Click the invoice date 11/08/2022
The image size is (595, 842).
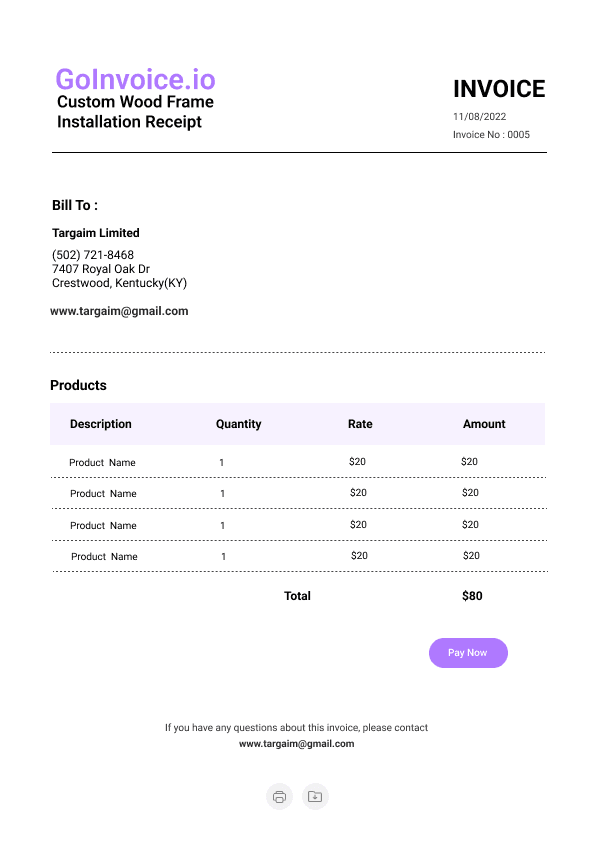click(479, 117)
